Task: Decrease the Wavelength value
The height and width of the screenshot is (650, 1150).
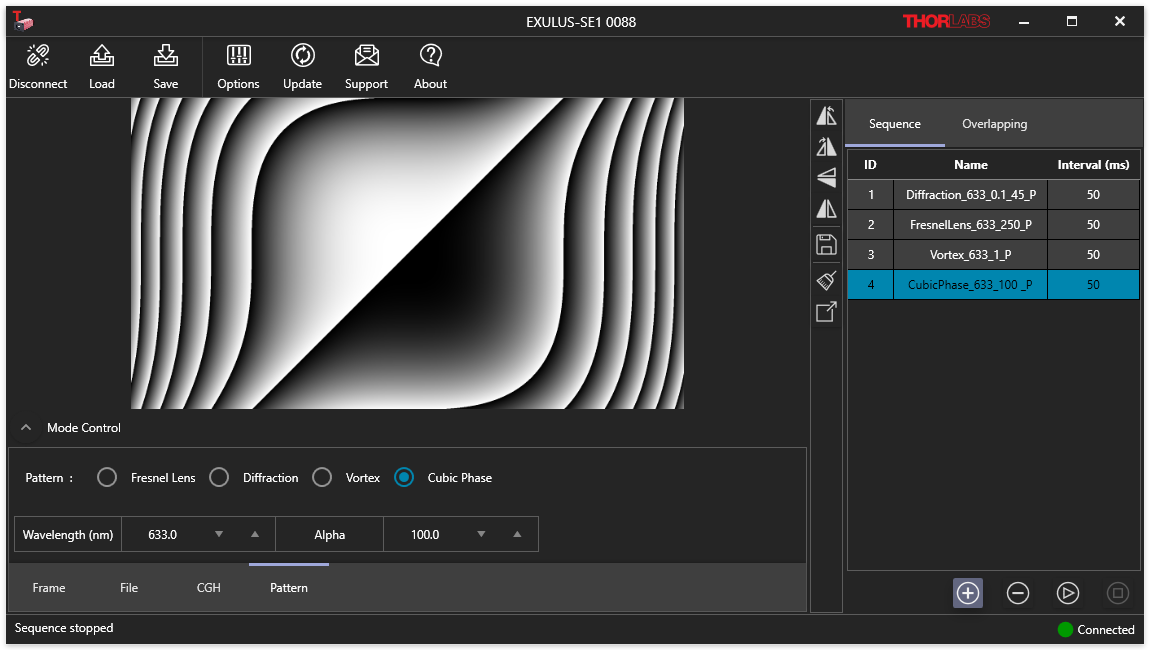Action: click(x=219, y=535)
